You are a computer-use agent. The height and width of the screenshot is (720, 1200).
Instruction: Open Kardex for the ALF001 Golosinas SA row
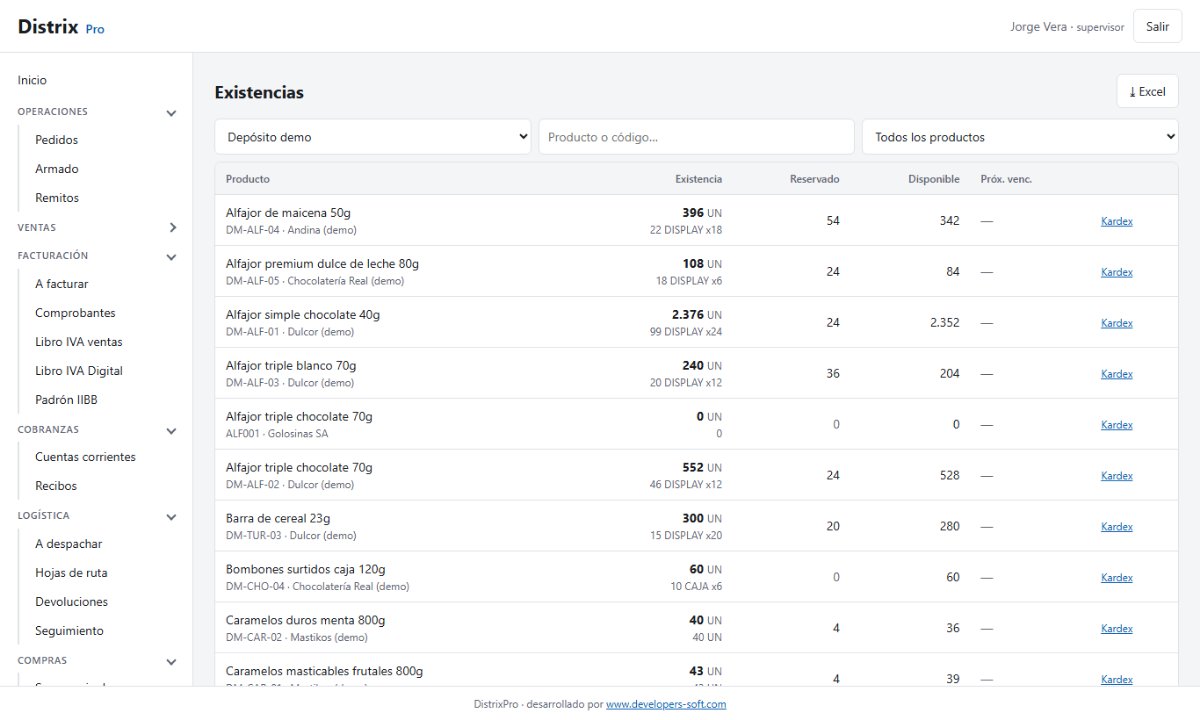click(x=1117, y=425)
